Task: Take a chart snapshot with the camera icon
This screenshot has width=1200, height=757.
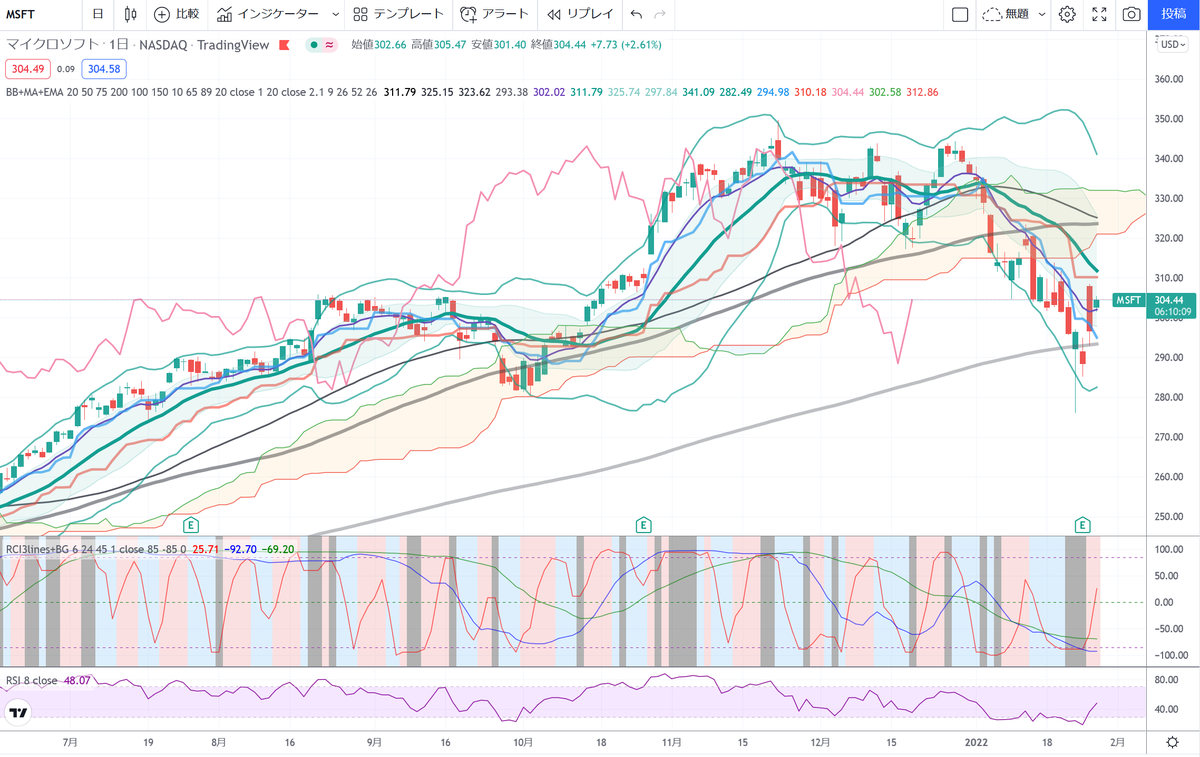Action: pos(1131,14)
